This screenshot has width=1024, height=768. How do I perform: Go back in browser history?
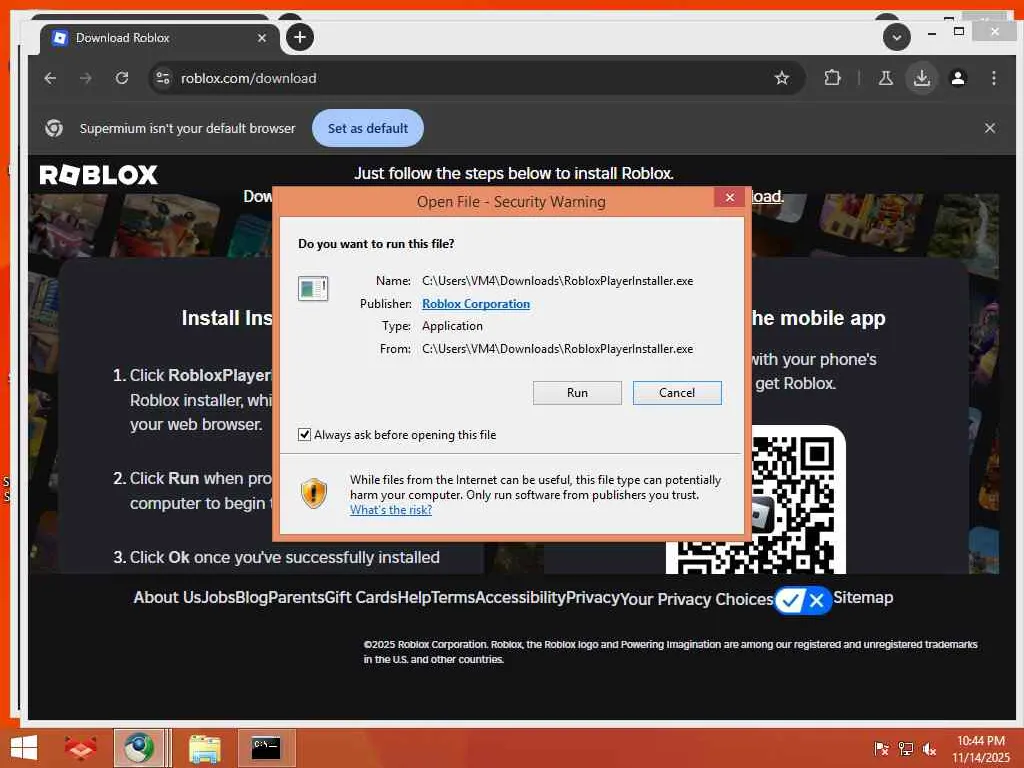click(x=50, y=78)
